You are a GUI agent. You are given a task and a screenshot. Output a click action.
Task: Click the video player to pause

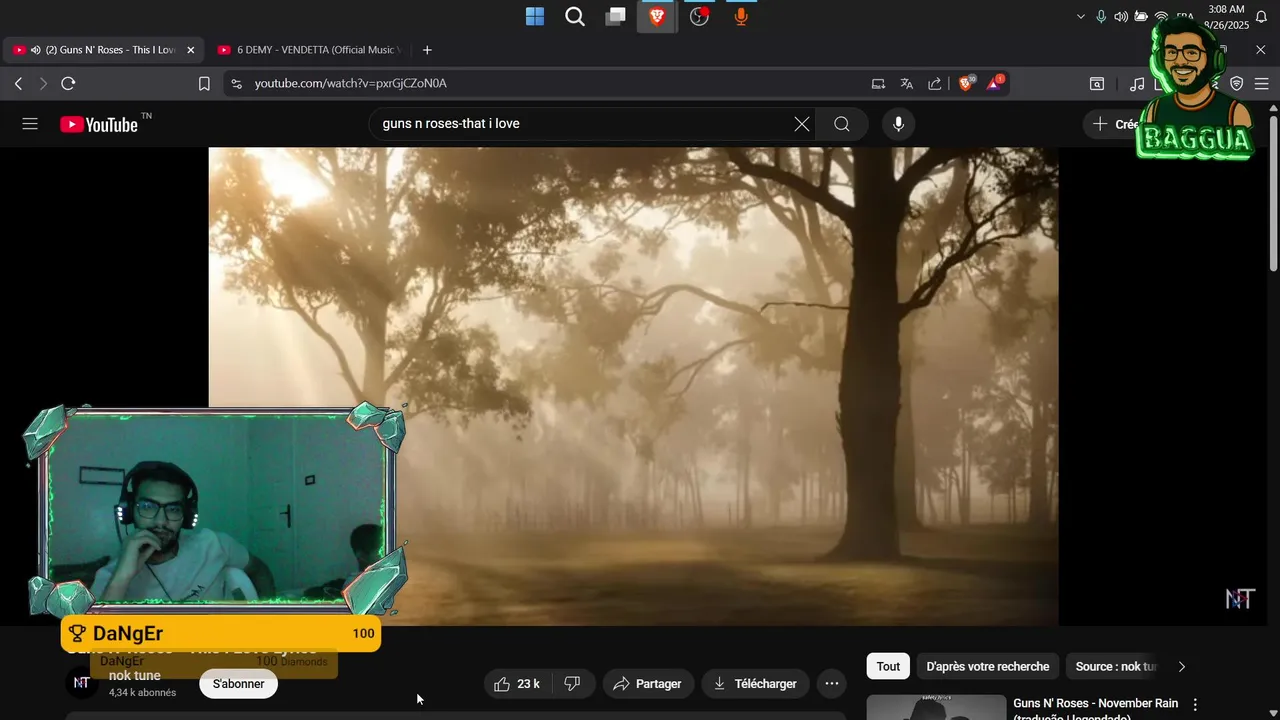633,386
